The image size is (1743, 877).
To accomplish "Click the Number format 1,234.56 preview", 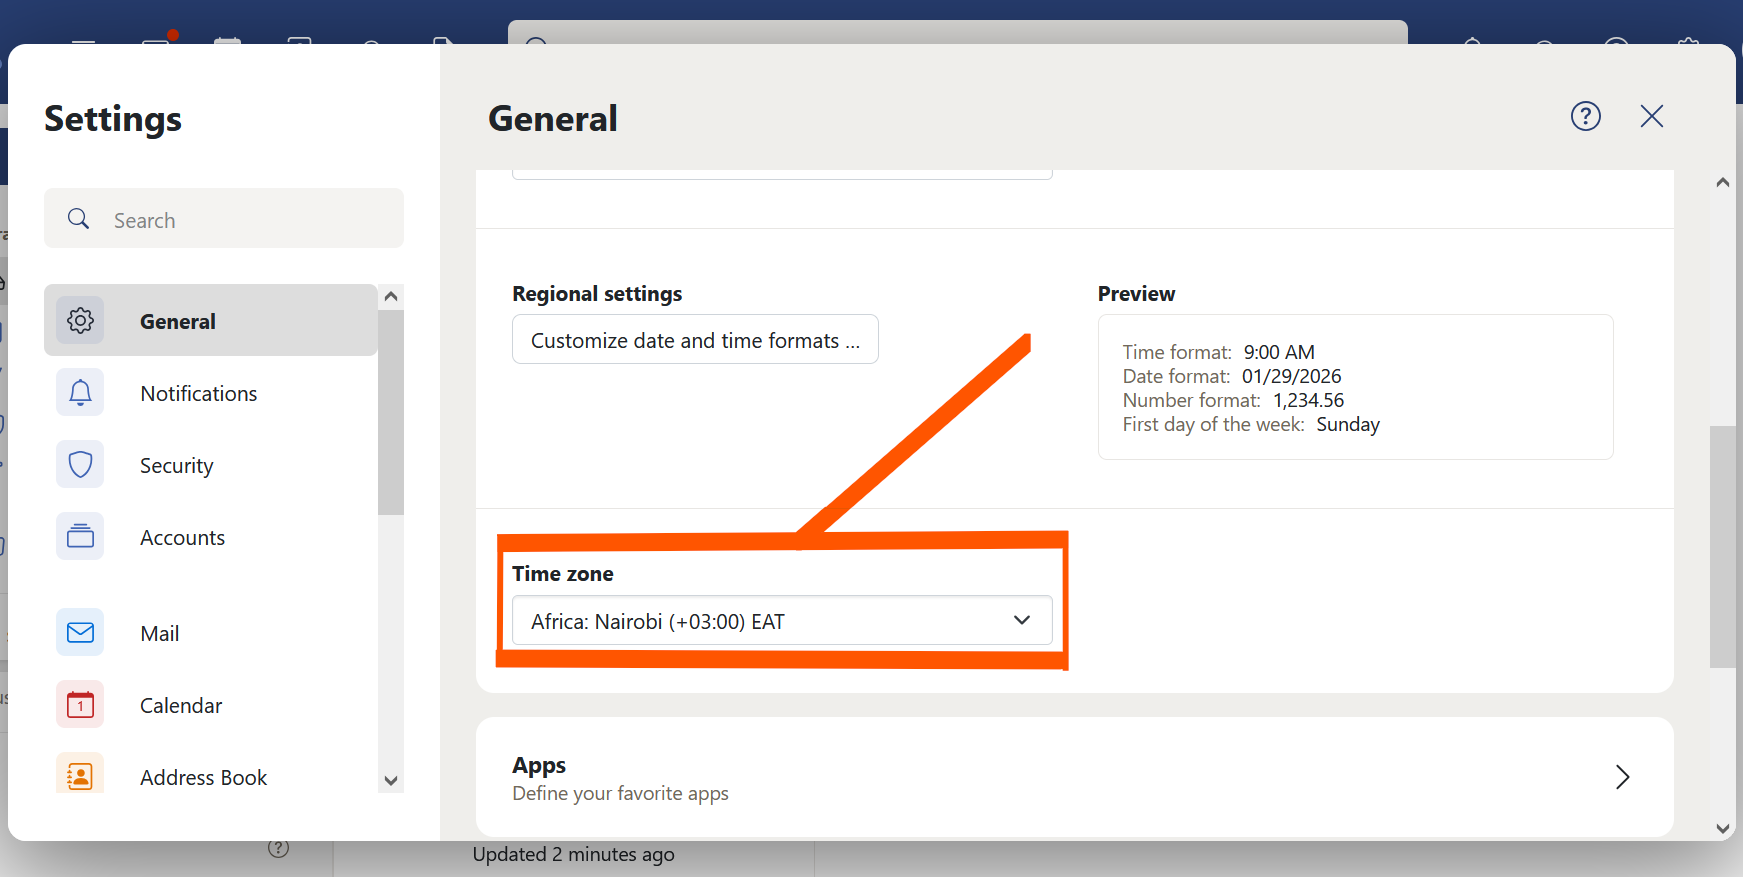I will 1233,400.
